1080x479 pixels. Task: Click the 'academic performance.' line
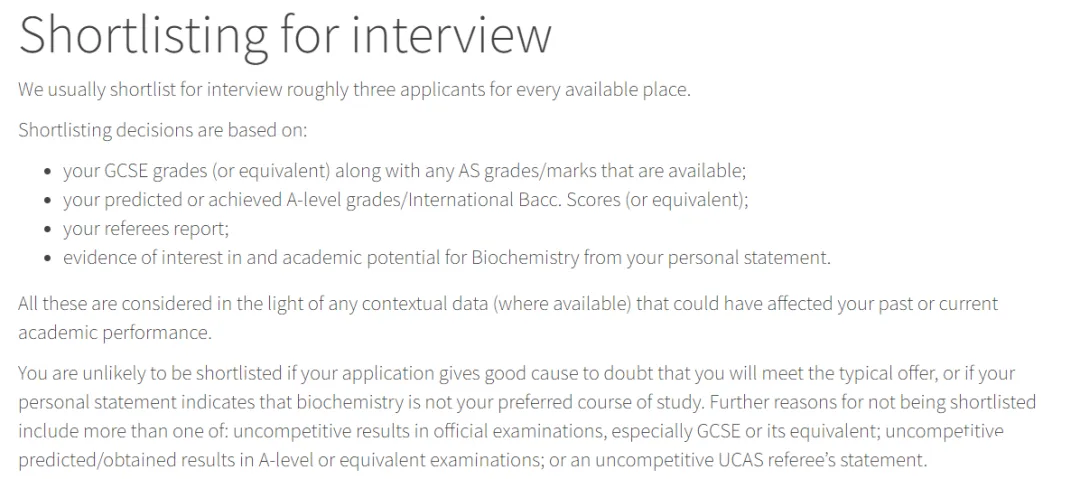(x=115, y=333)
